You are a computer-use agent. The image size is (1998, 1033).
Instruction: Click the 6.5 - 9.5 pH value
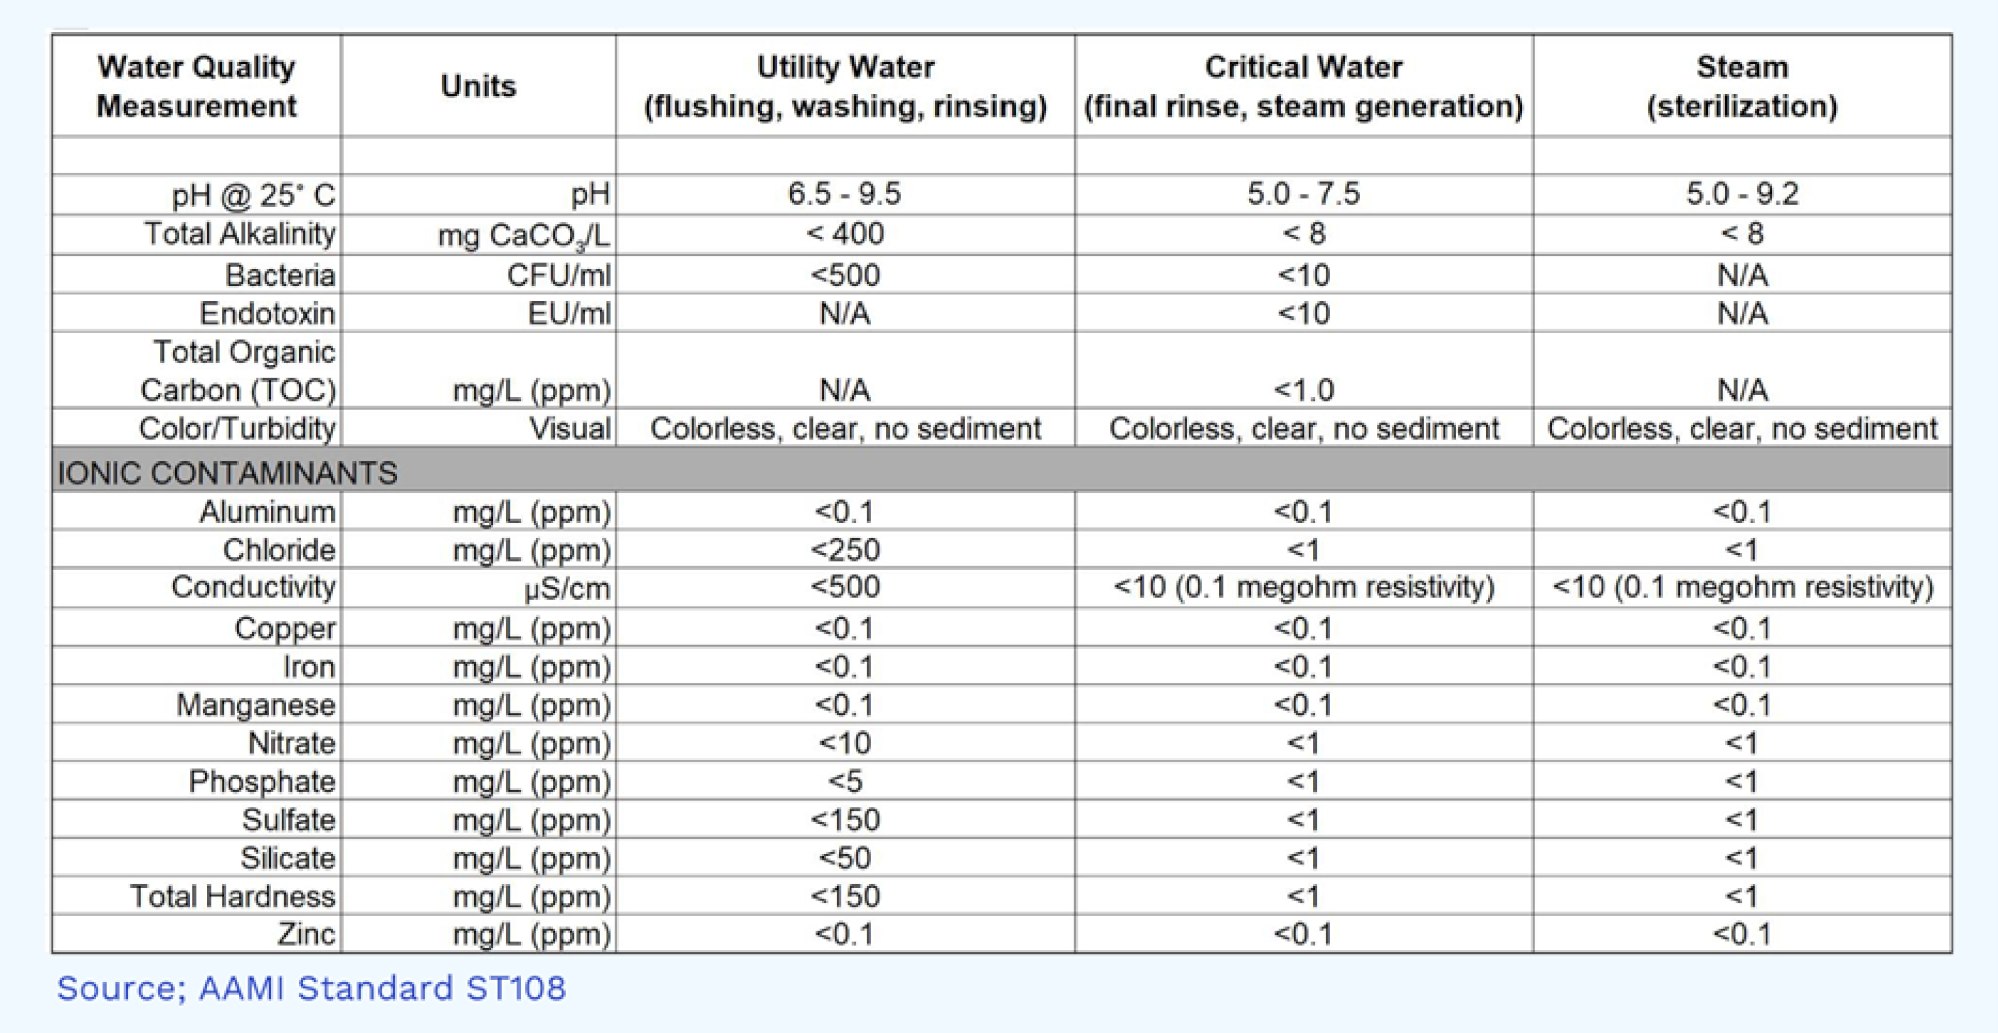tap(844, 194)
